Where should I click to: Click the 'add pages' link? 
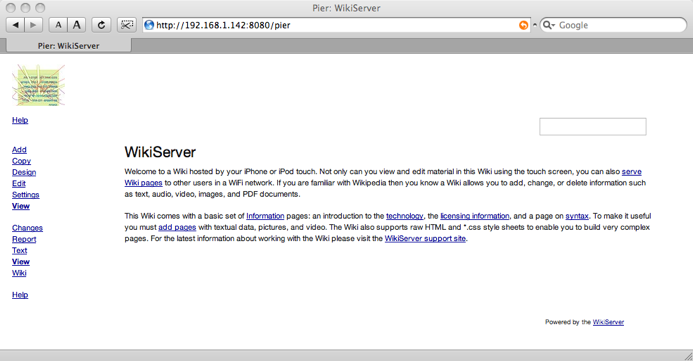pos(177,227)
